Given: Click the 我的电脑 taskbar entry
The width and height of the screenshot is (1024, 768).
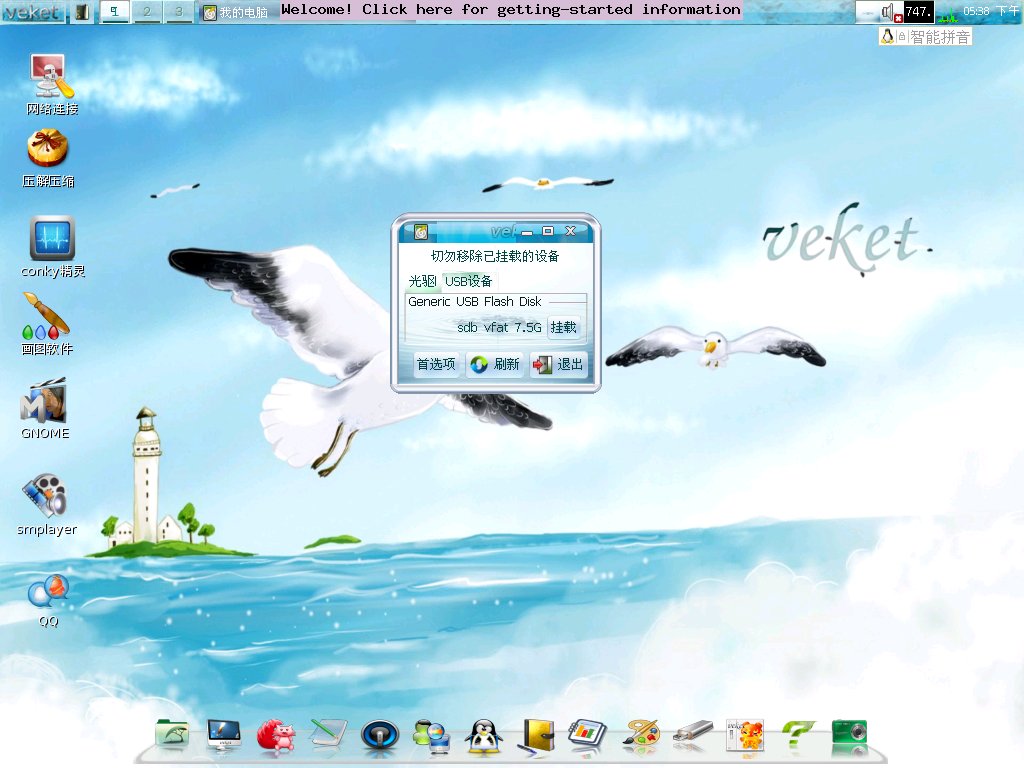Looking at the screenshot, I should coord(236,12).
